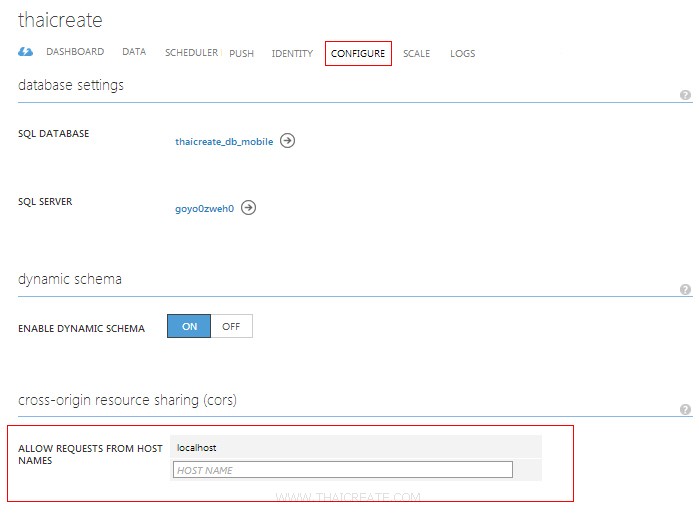Select the CONFIGURE tab
The height and width of the screenshot is (523, 699).
(358, 54)
